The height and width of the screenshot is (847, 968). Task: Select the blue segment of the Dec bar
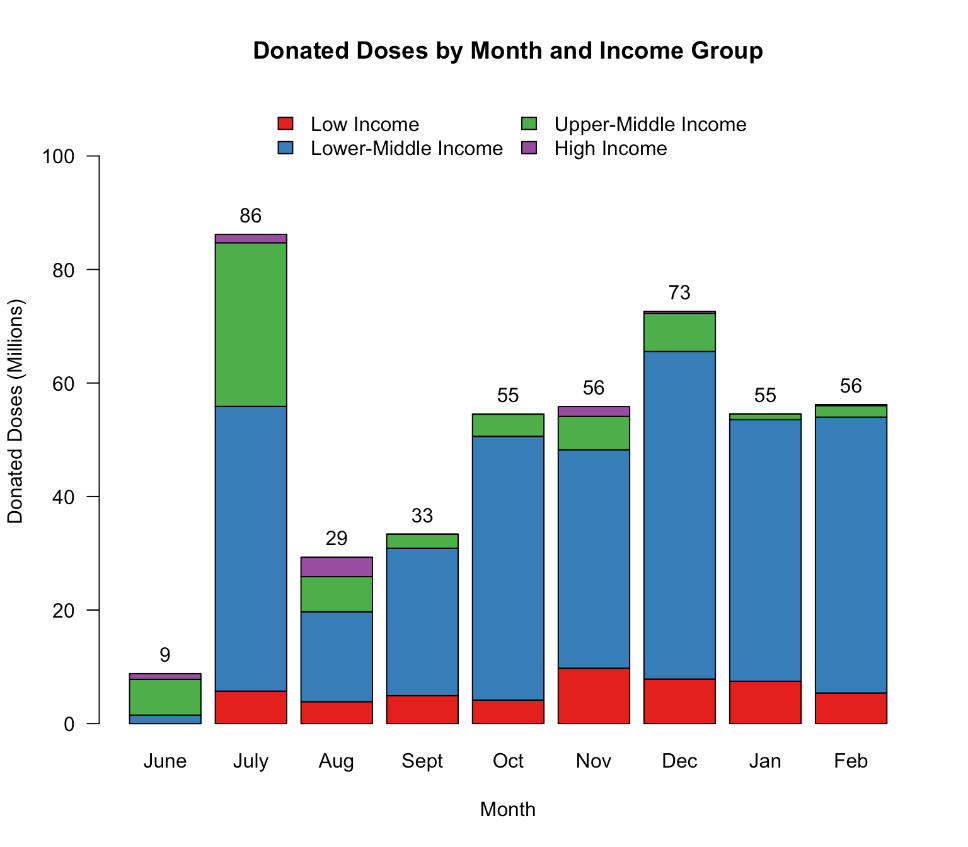(x=680, y=515)
